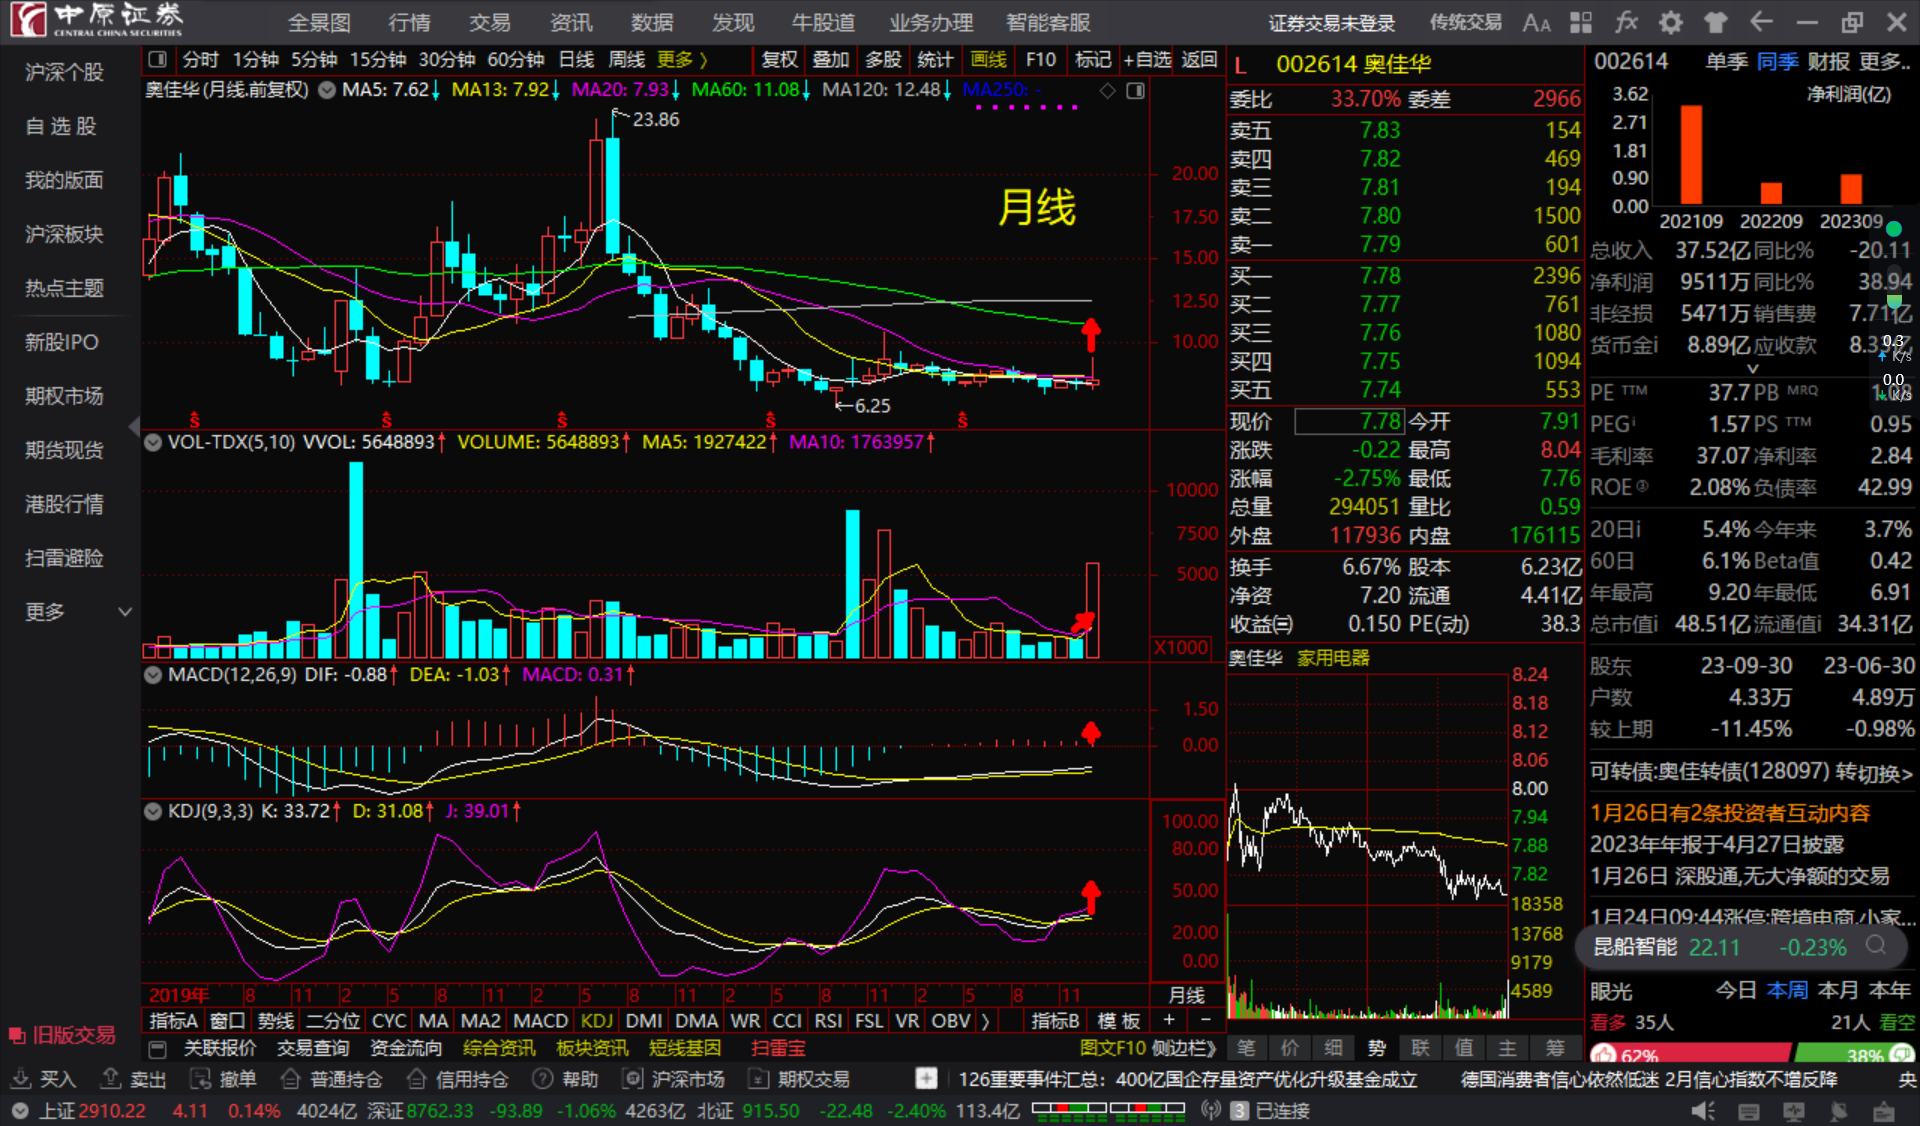This screenshot has width=1920, height=1126.
Task: Go back using the left arrow icon
Action: pos(1761,22)
